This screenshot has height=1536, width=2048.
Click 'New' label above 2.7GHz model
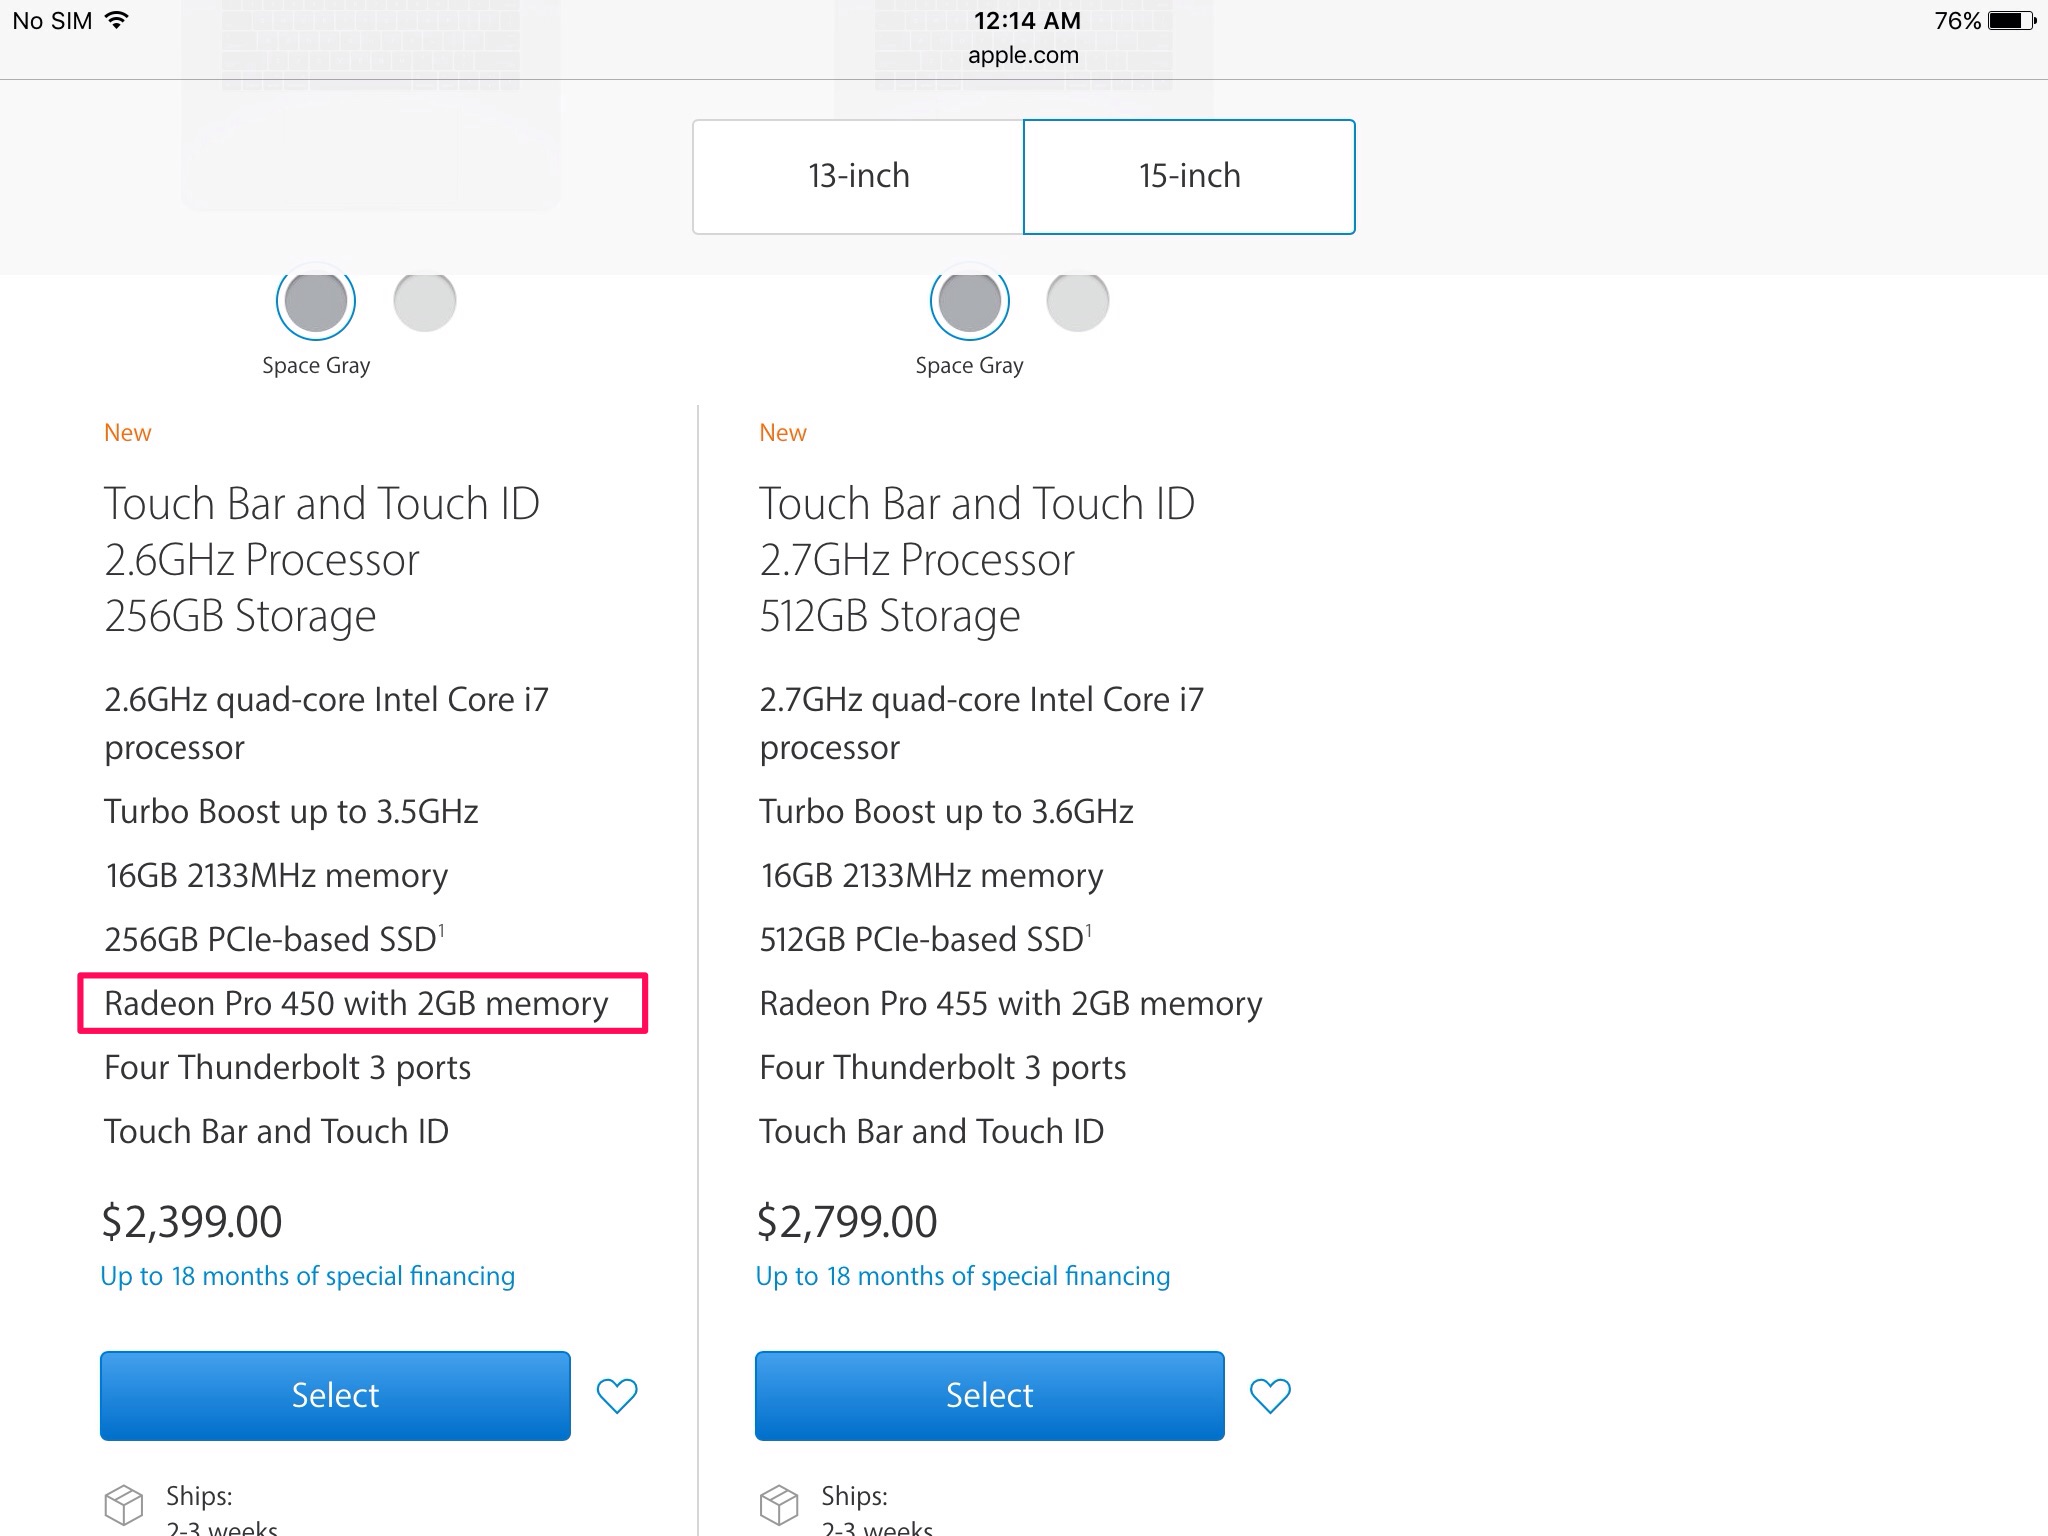(783, 433)
